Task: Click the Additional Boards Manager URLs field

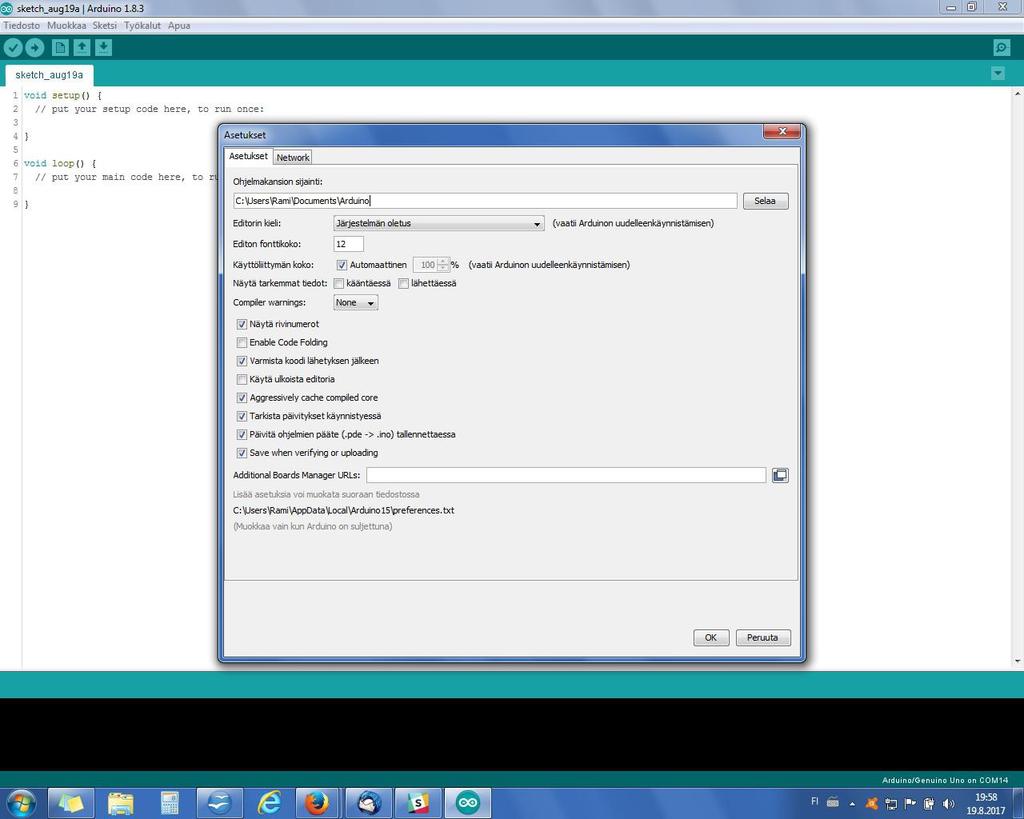Action: pyautogui.click(x=566, y=475)
